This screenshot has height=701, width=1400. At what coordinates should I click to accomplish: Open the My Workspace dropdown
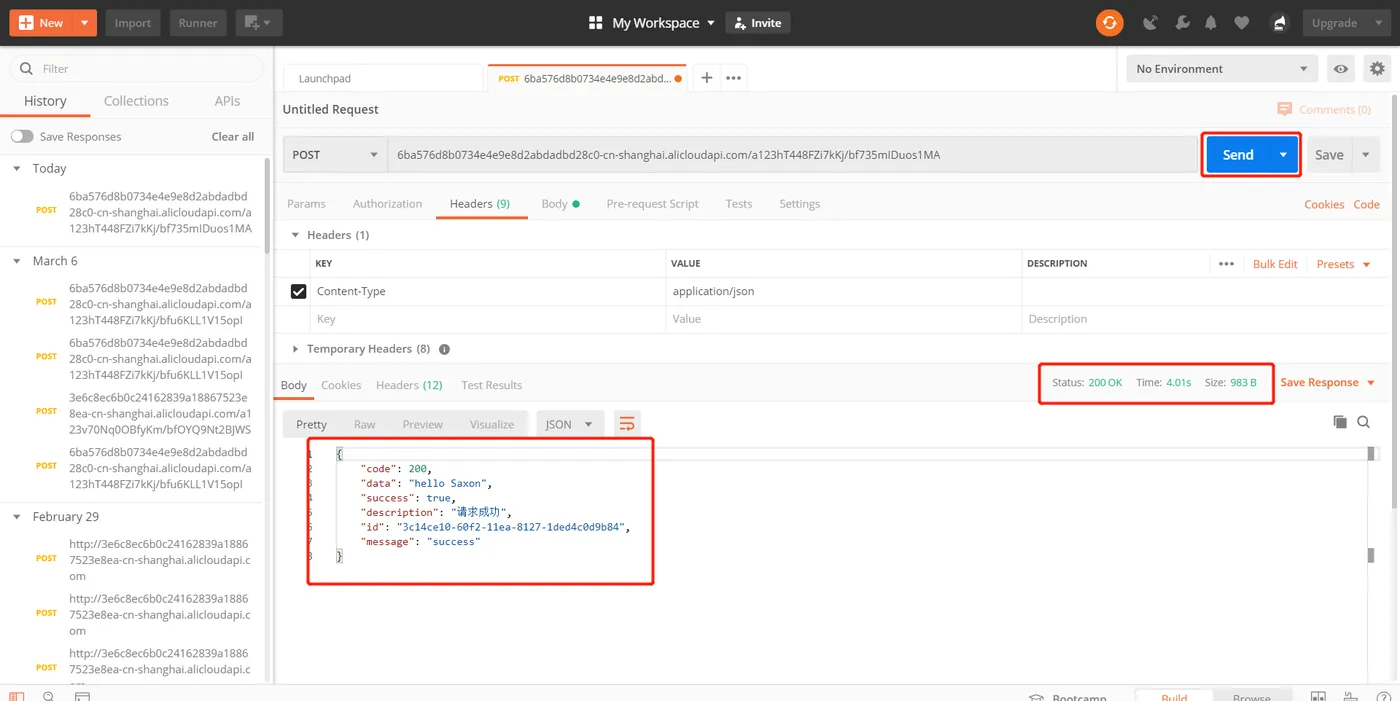tap(664, 22)
